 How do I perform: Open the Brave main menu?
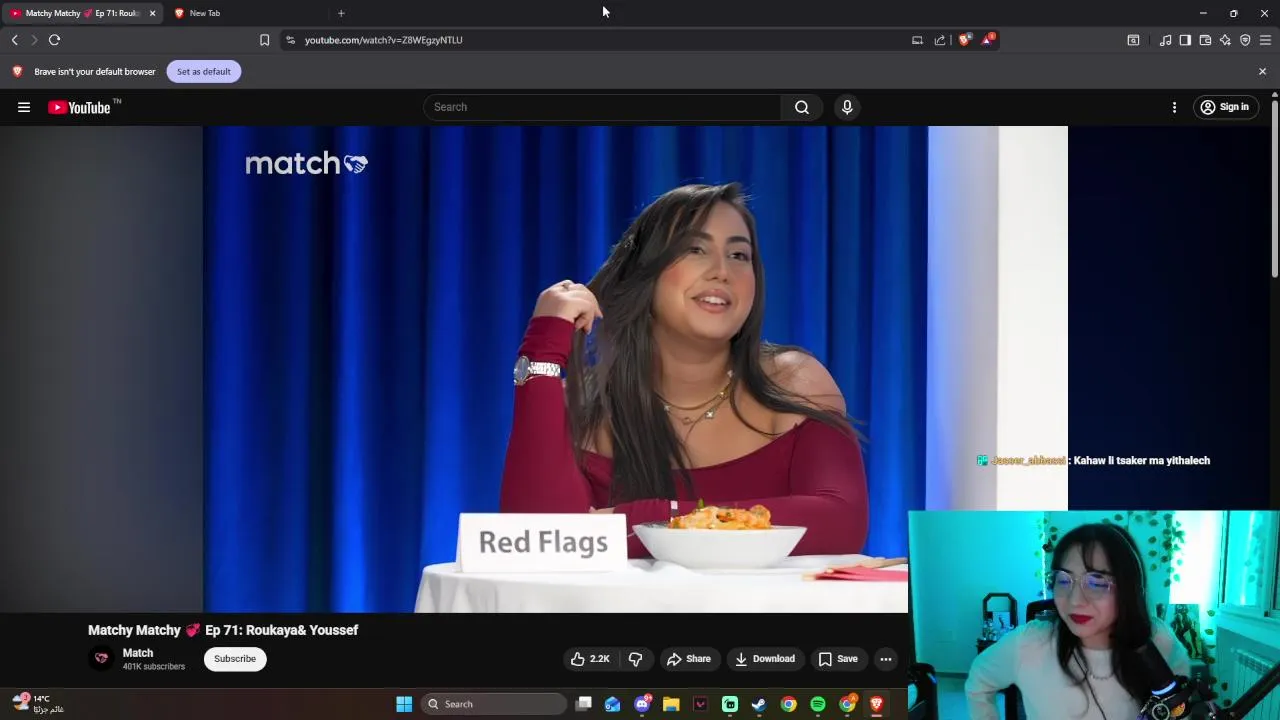pos(1265,40)
